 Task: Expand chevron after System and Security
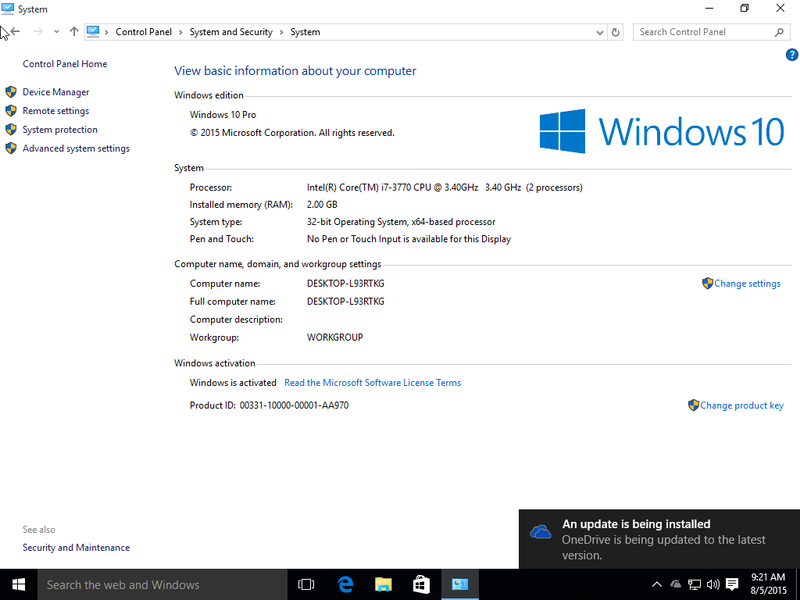point(281,32)
